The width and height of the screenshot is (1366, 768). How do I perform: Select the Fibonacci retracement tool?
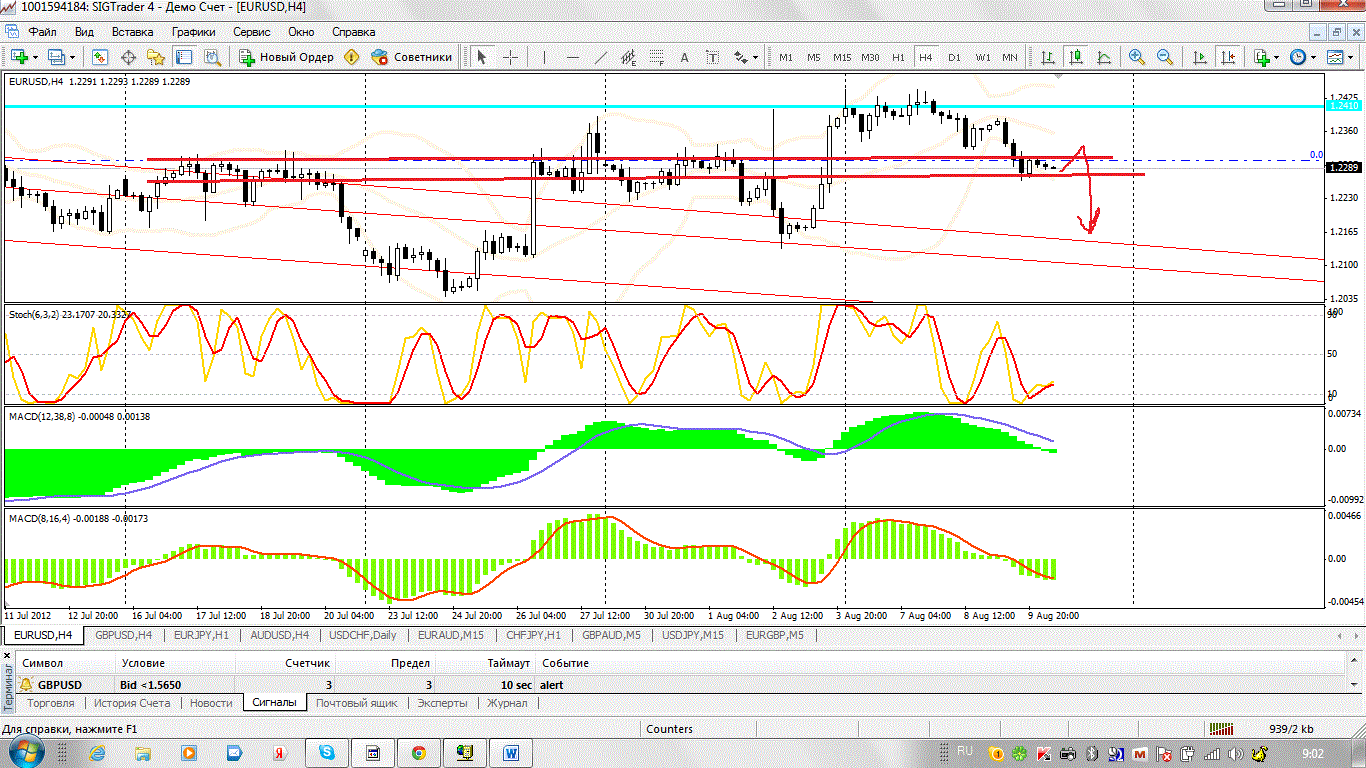[x=657, y=57]
